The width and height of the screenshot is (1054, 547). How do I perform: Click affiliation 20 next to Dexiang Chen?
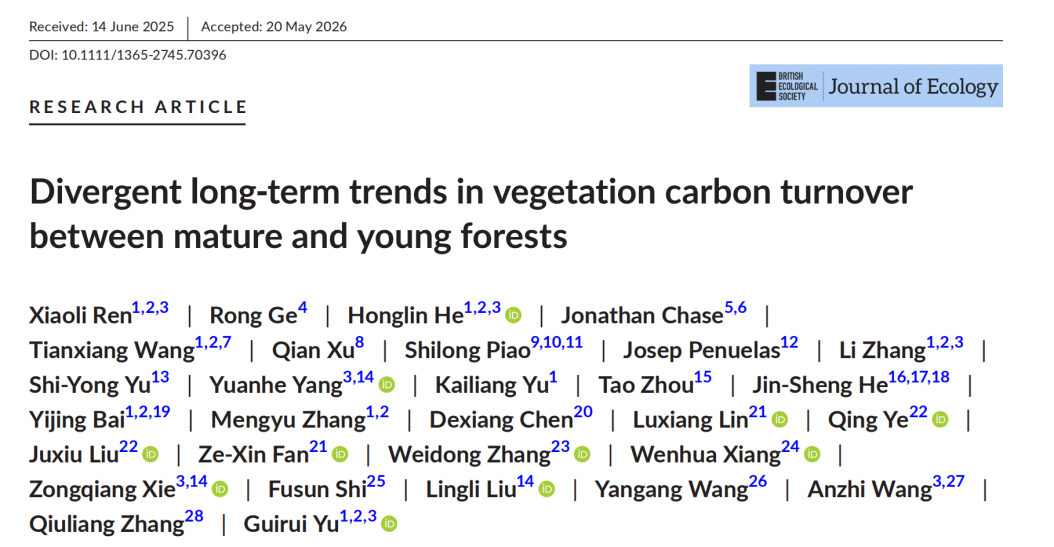pyautogui.click(x=583, y=412)
